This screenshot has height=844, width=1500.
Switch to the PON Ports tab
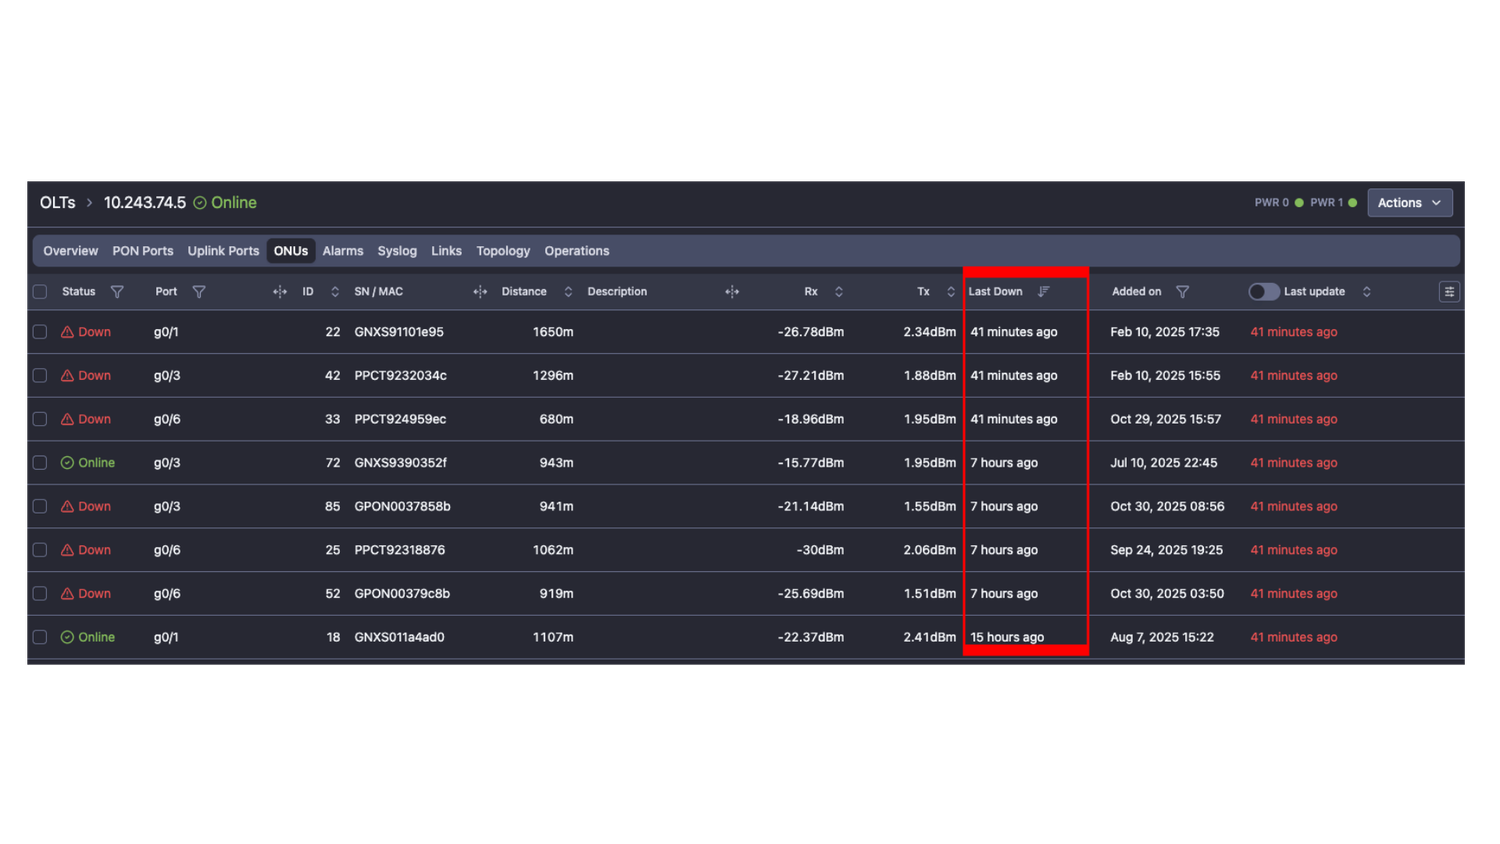(x=143, y=251)
